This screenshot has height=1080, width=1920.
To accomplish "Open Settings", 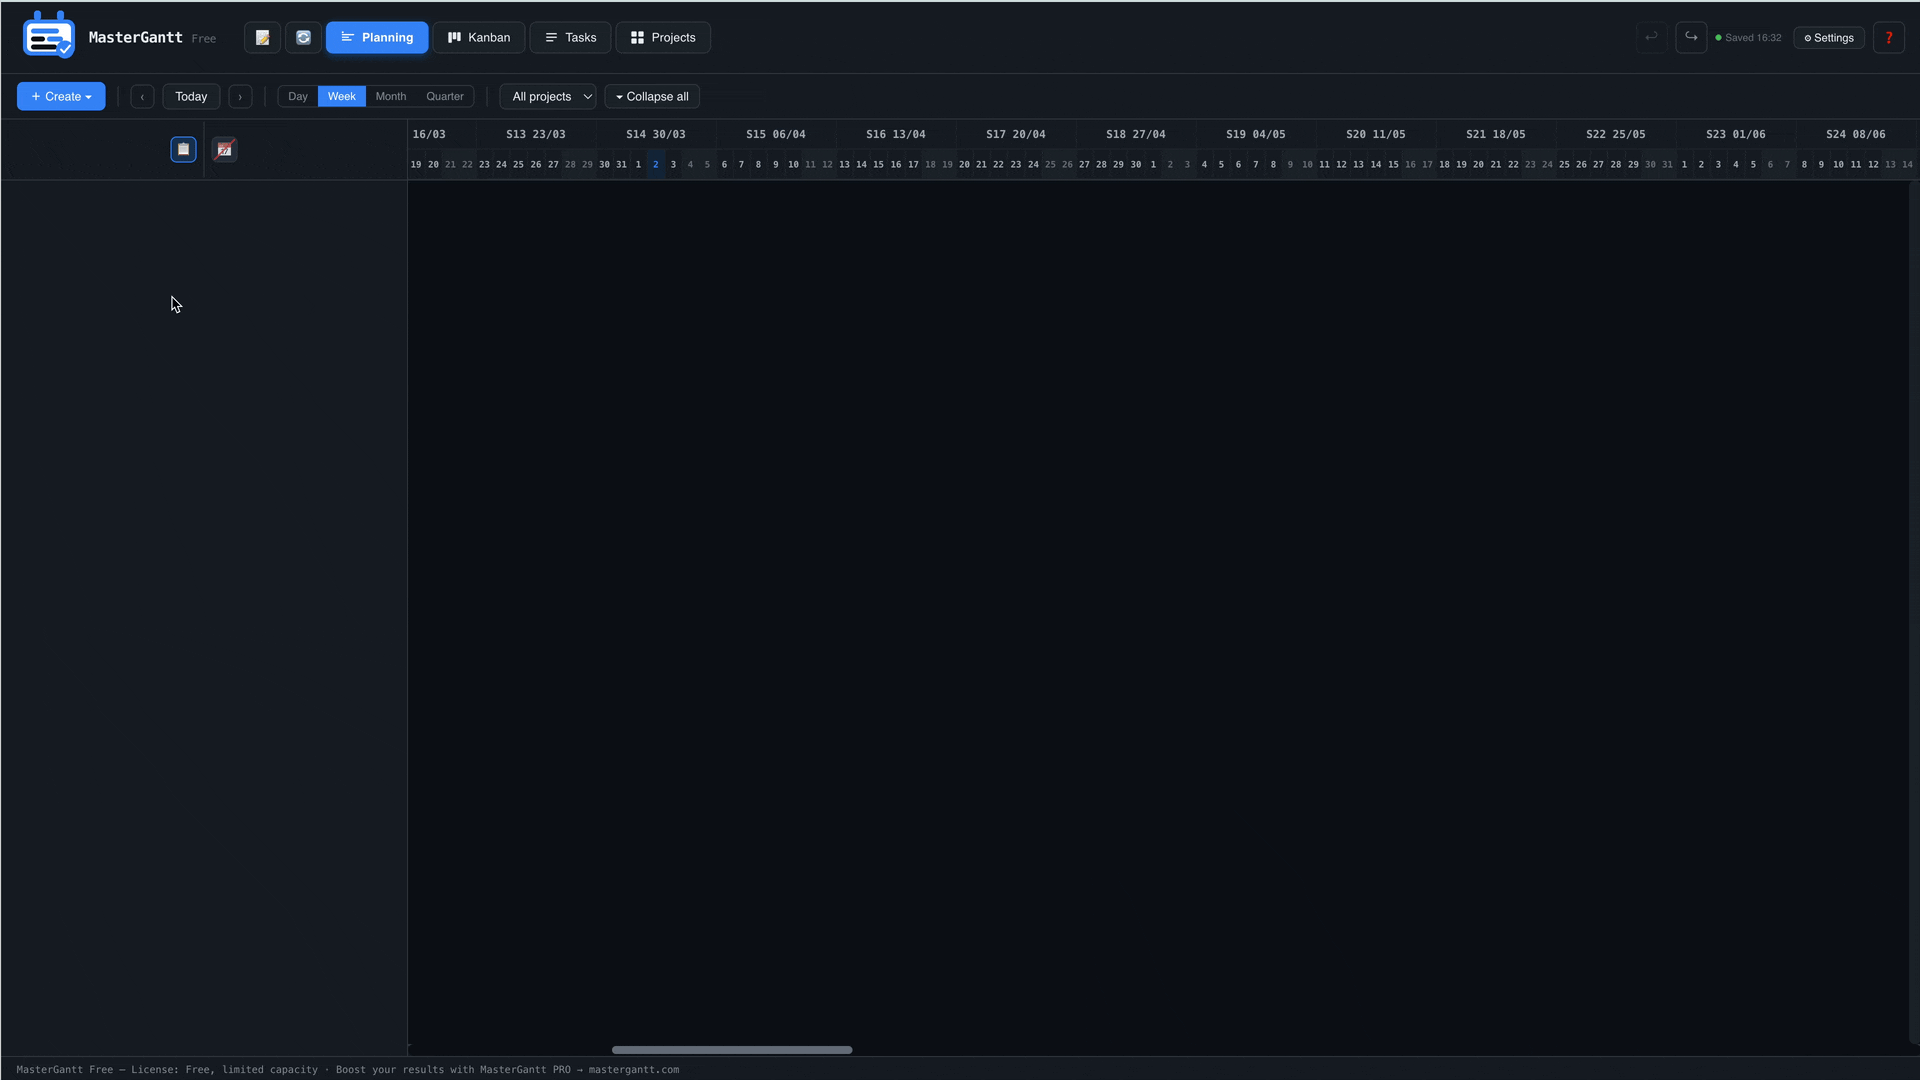I will pos(1829,38).
